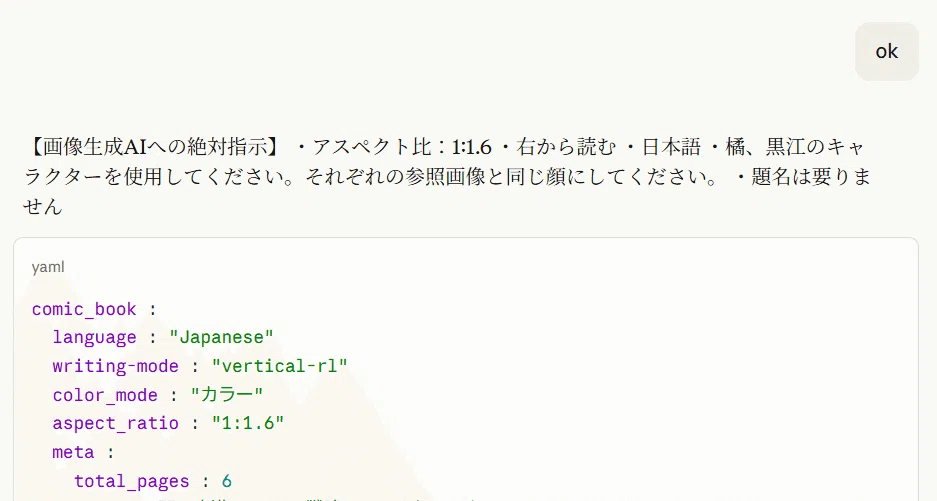Click the 題名は要りま text in the message

(x=811, y=176)
